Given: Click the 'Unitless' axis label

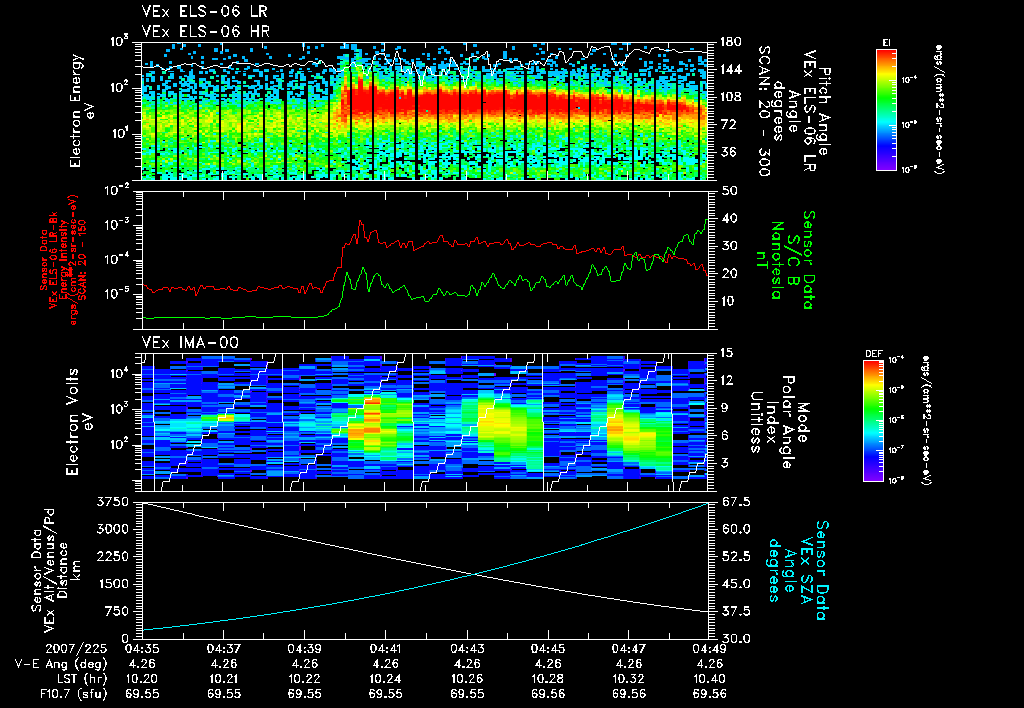Looking at the screenshot, I should pyautogui.click(x=756, y=422).
